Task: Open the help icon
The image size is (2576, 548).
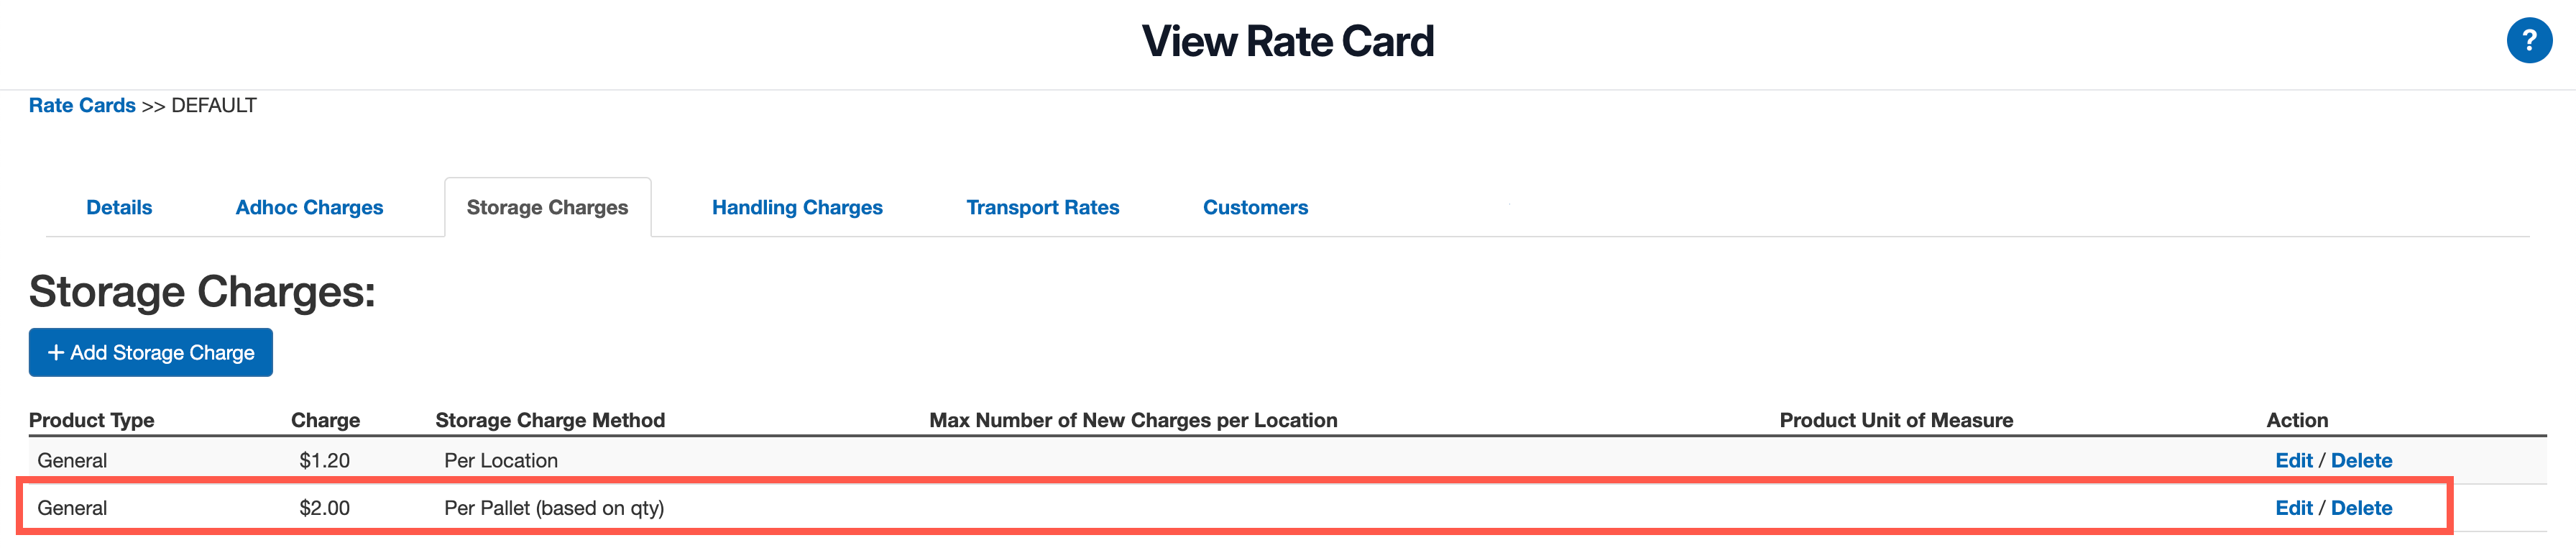Action: [2530, 40]
